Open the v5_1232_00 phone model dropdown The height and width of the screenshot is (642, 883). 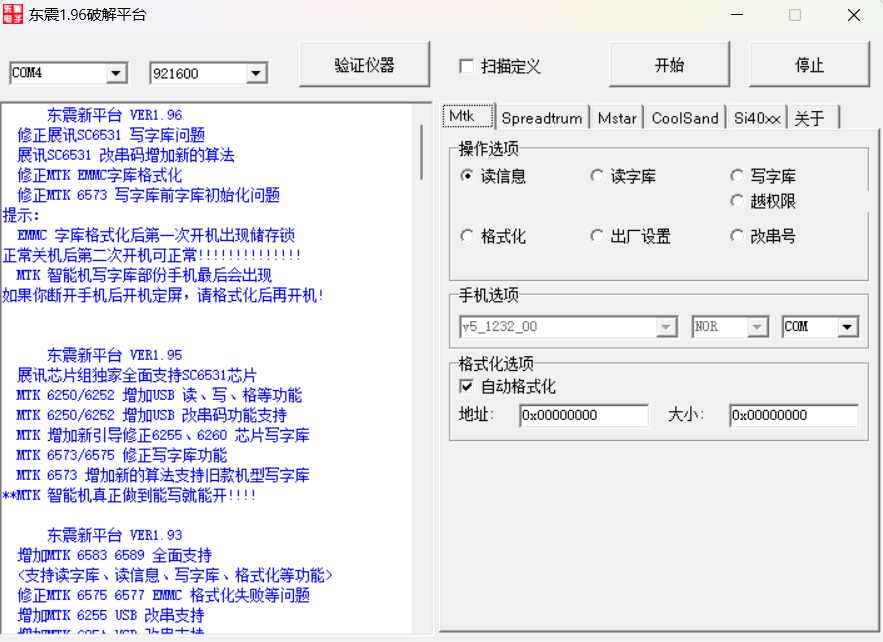click(x=667, y=327)
